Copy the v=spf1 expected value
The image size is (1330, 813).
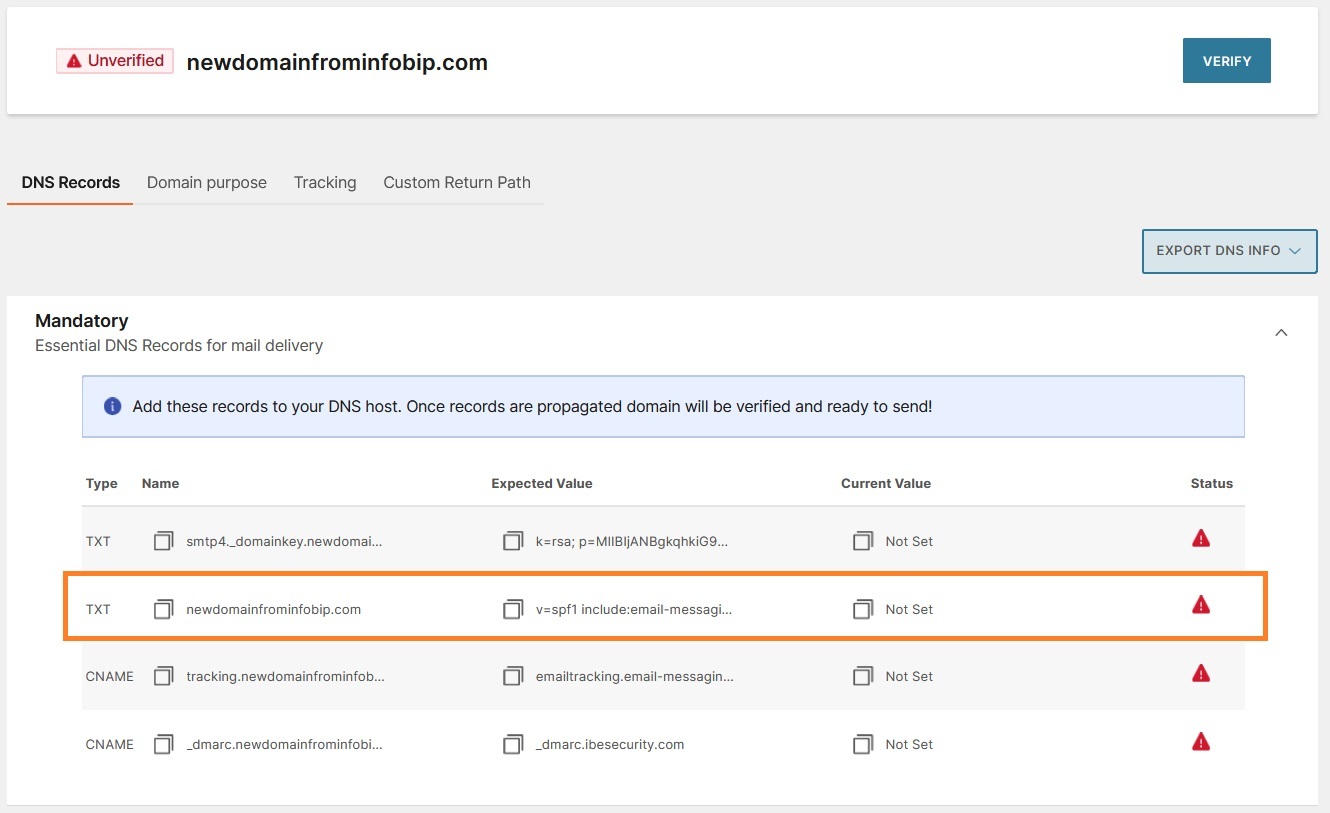pyautogui.click(x=513, y=609)
